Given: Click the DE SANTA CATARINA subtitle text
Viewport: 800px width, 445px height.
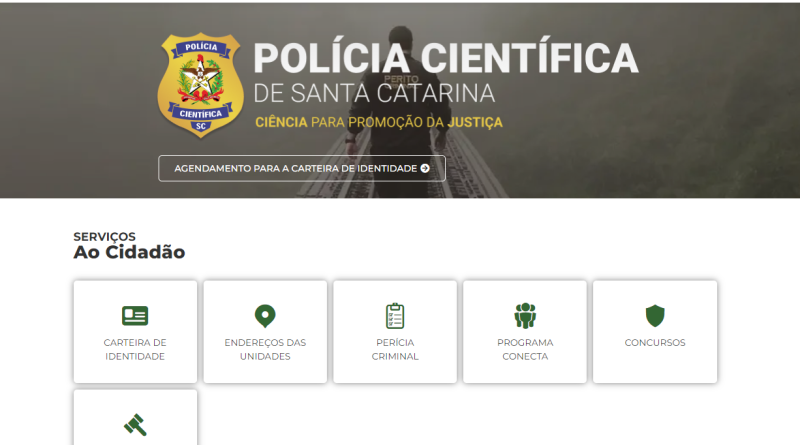Looking at the screenshot, I should pos(374,94).
